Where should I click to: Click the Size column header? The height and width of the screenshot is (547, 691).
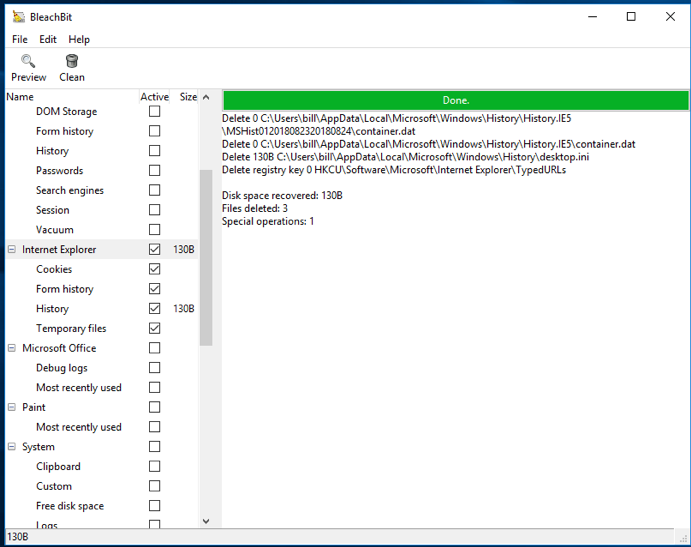coord(188,97)
